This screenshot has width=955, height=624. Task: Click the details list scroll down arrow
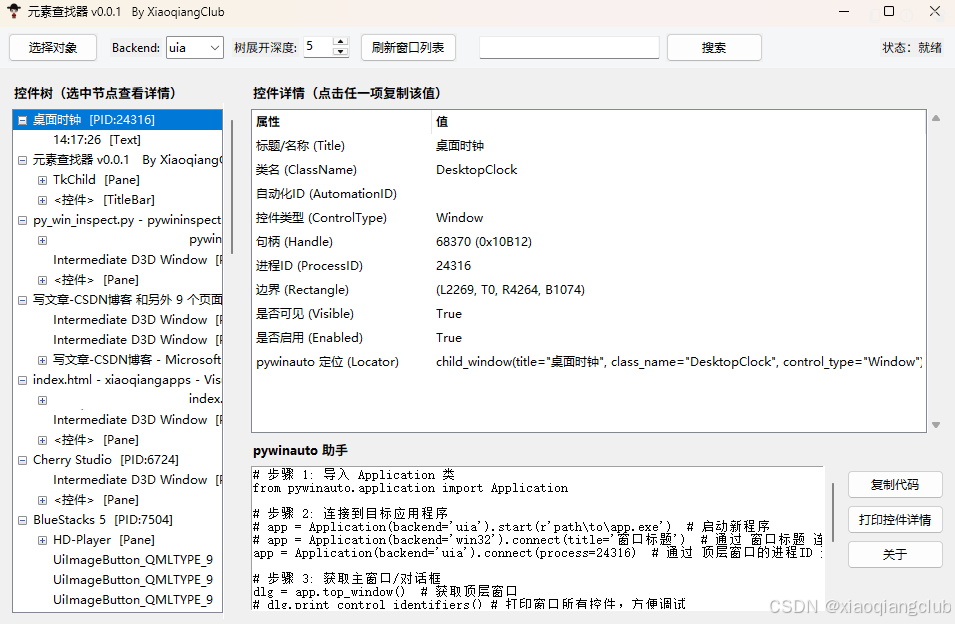tap(936, 425)
